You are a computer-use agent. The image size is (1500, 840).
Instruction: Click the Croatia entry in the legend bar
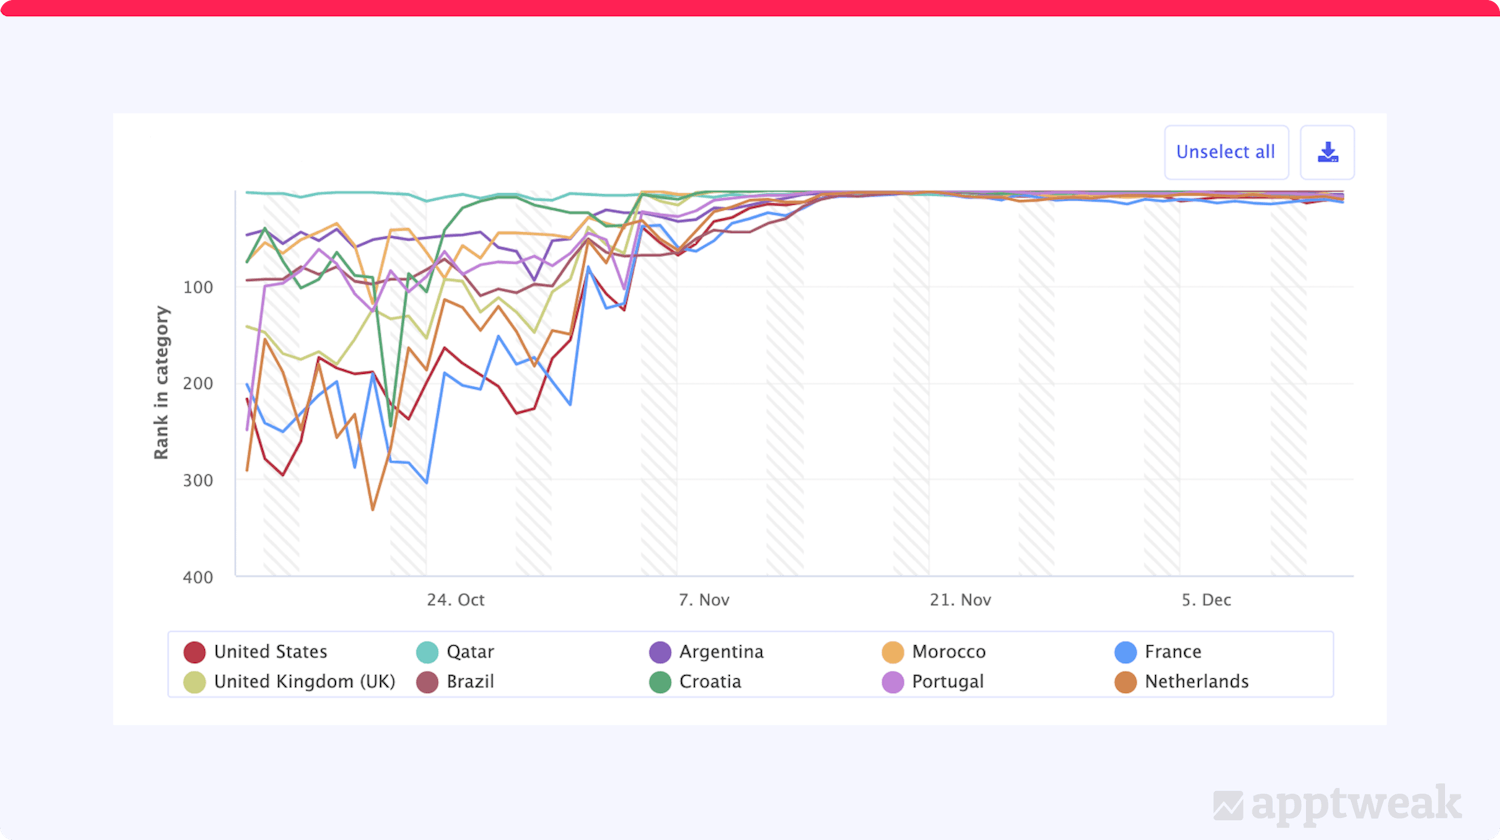(710, 681)
